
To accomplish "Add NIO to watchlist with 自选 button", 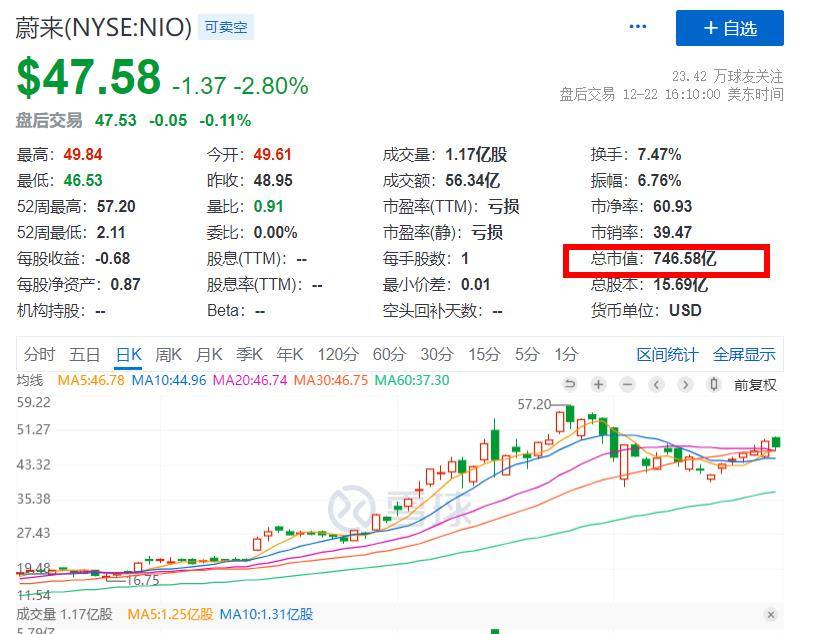I will (729, 28).
